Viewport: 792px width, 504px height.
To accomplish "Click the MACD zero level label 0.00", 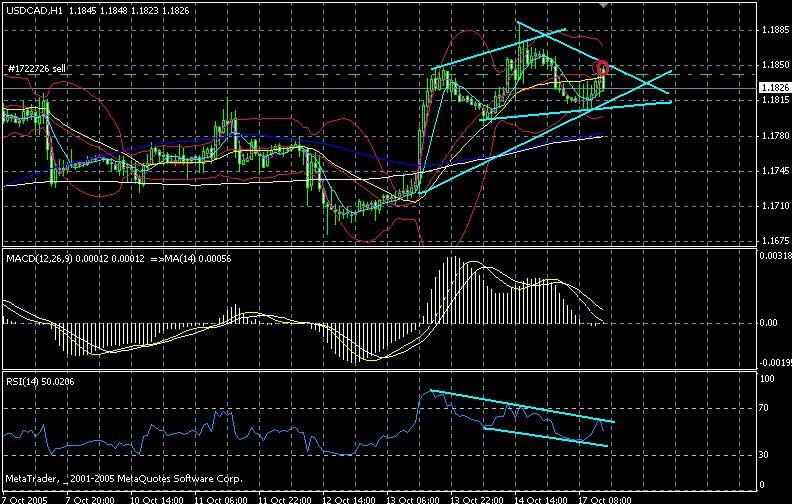I will (769, 323).
